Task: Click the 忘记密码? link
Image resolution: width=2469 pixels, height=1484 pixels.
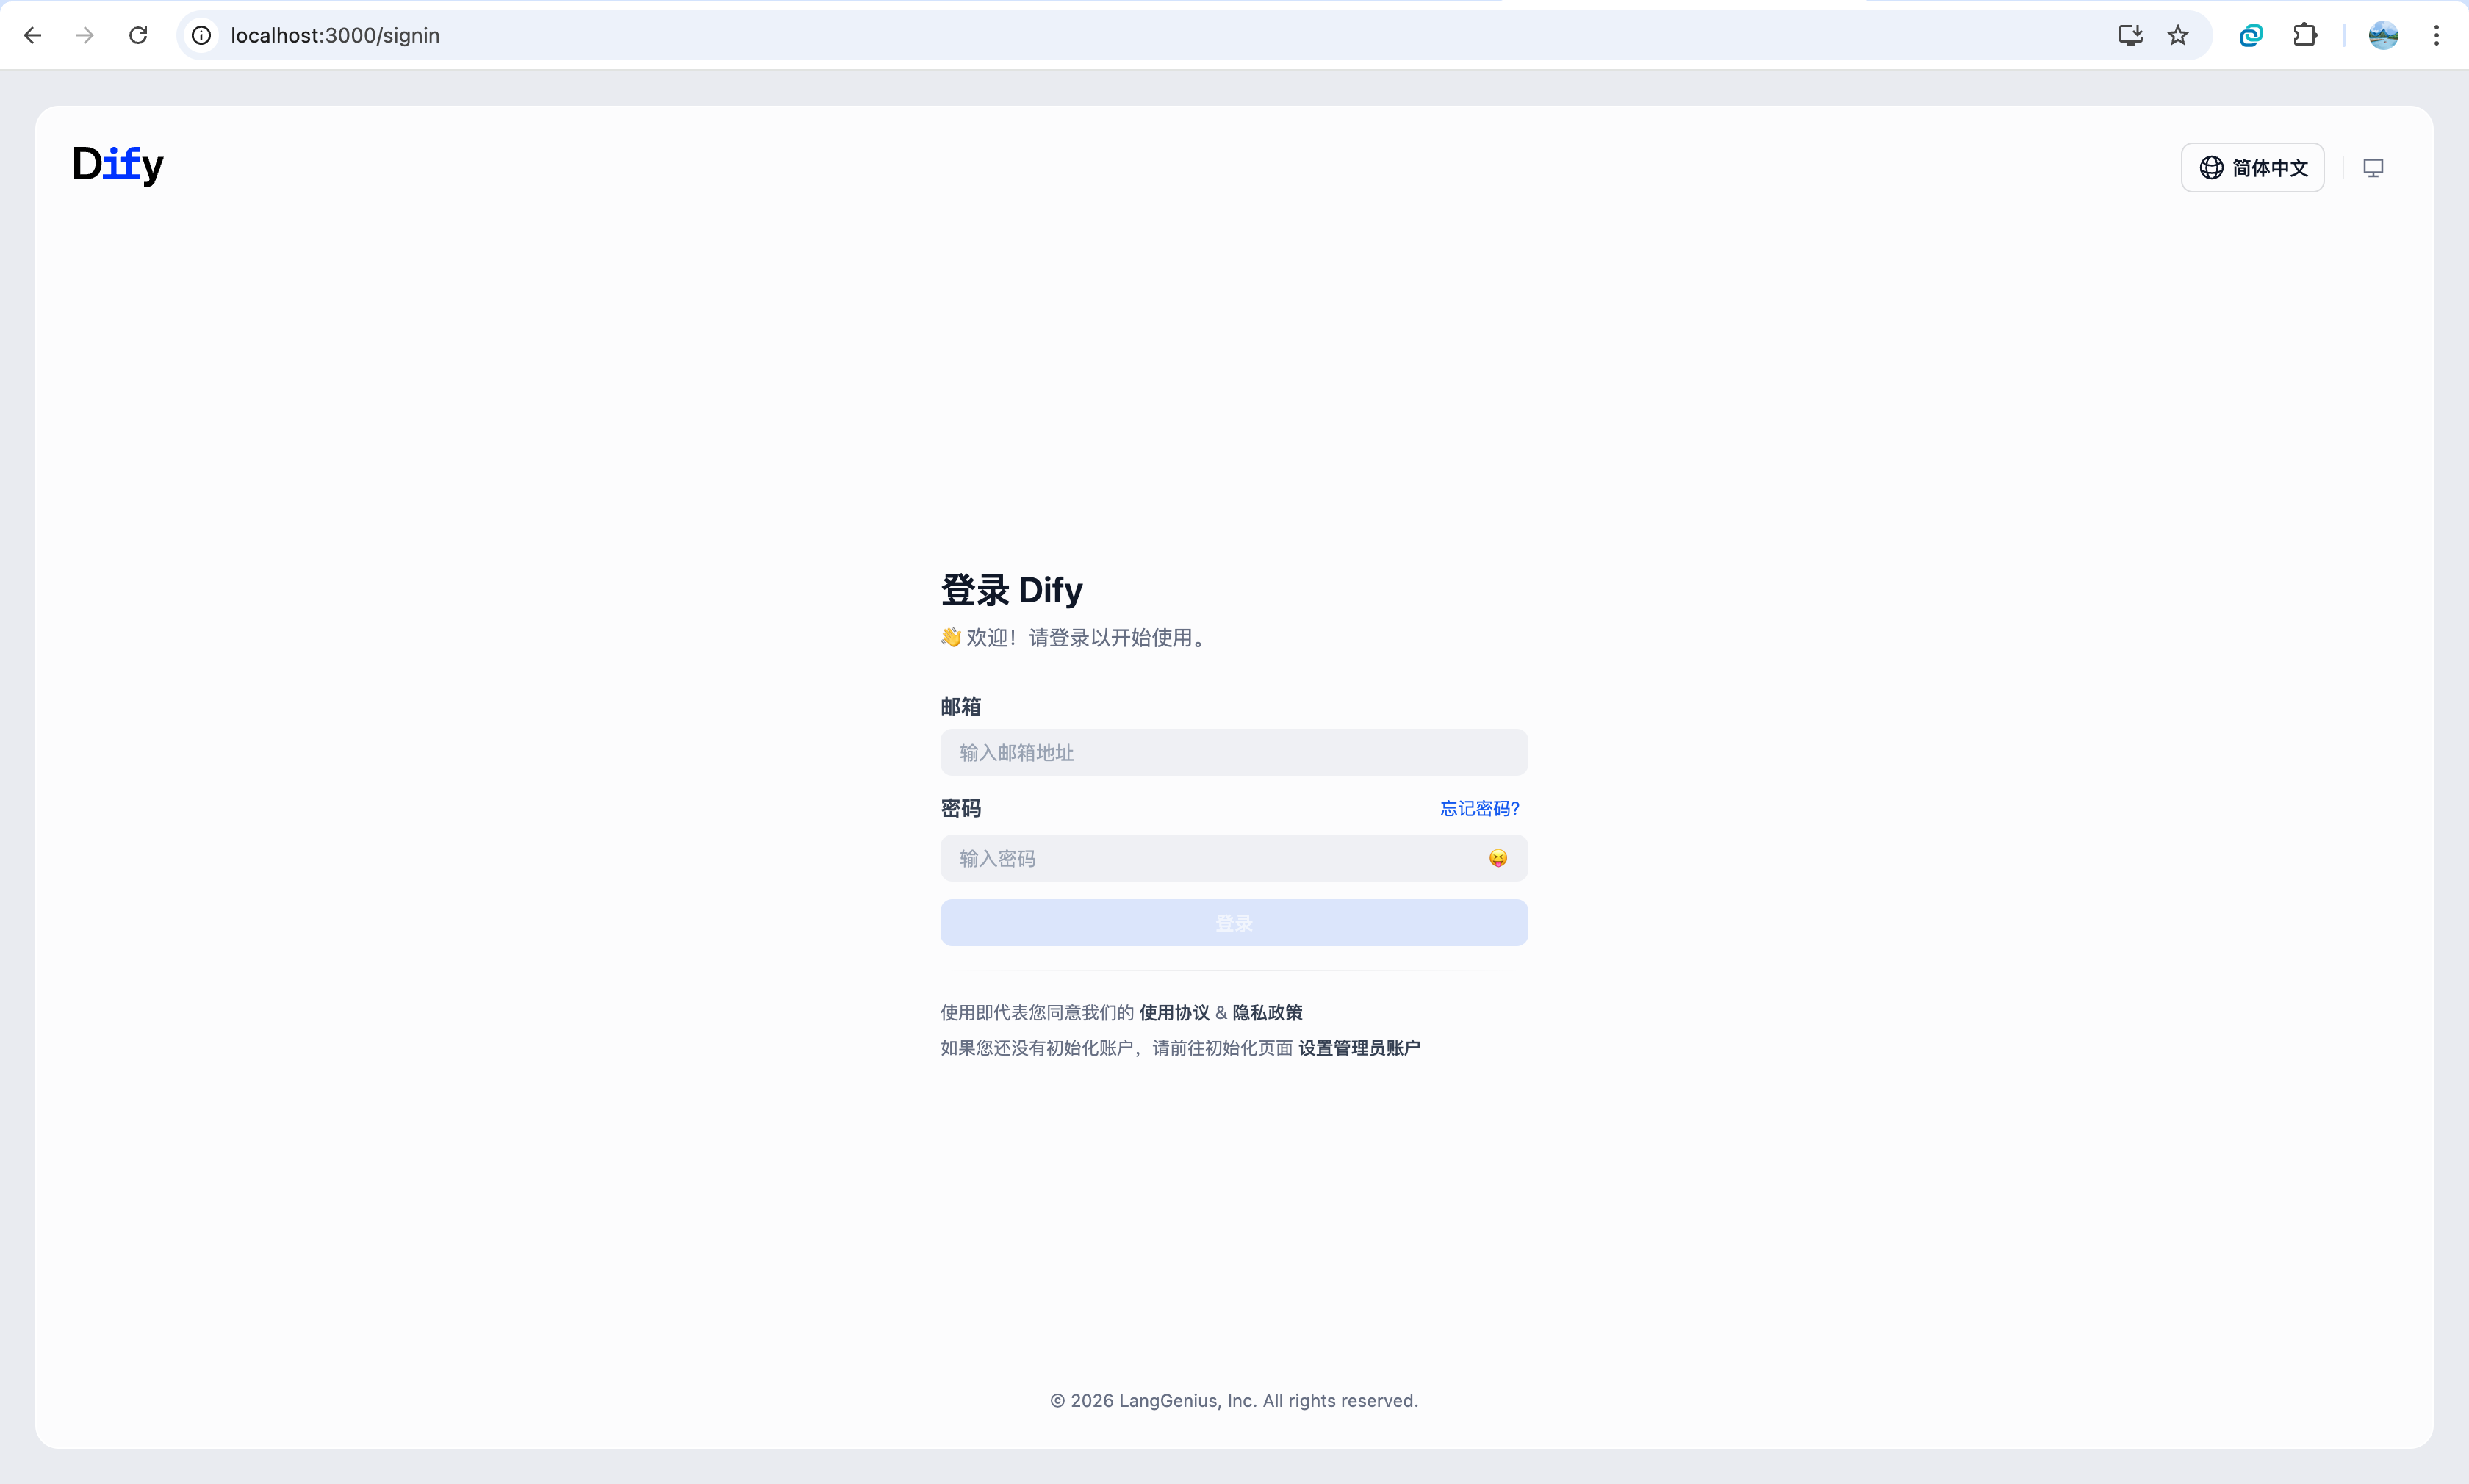Action: click(1479, 808)
